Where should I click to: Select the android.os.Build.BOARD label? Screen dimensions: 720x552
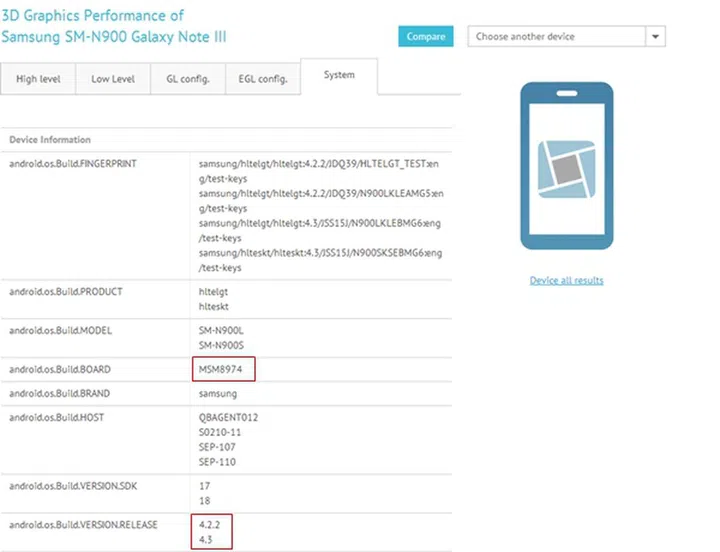[60, 369]
